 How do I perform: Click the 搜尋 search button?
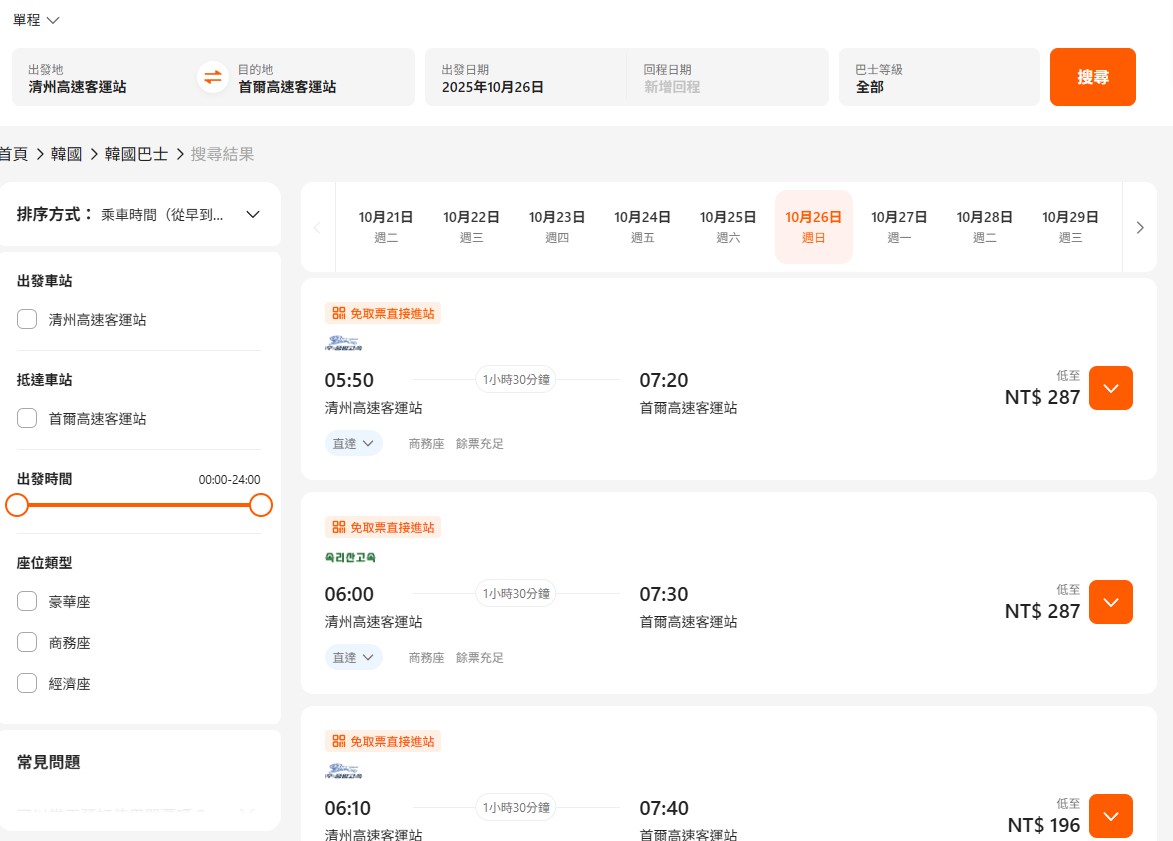click(1092, 76)
